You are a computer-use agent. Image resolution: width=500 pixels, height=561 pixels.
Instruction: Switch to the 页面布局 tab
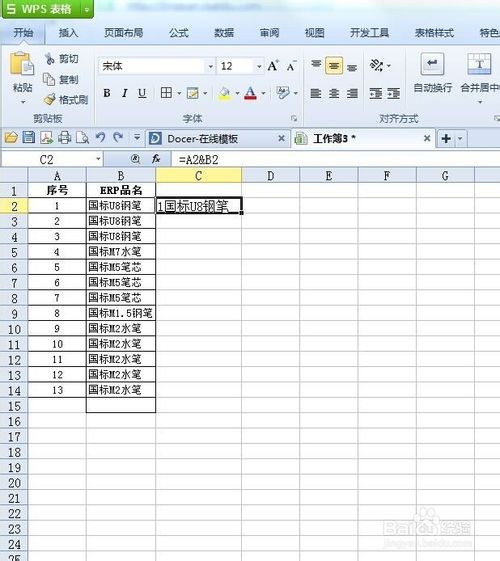124,33
